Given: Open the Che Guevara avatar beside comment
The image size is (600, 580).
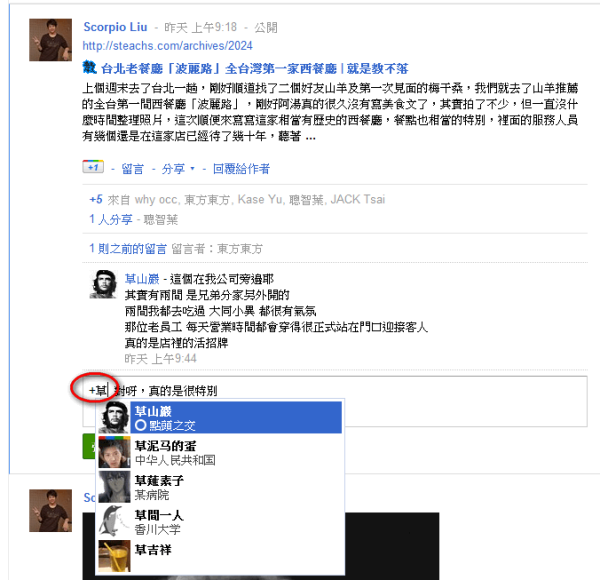Looking at the screenshot, I should 103,285.
